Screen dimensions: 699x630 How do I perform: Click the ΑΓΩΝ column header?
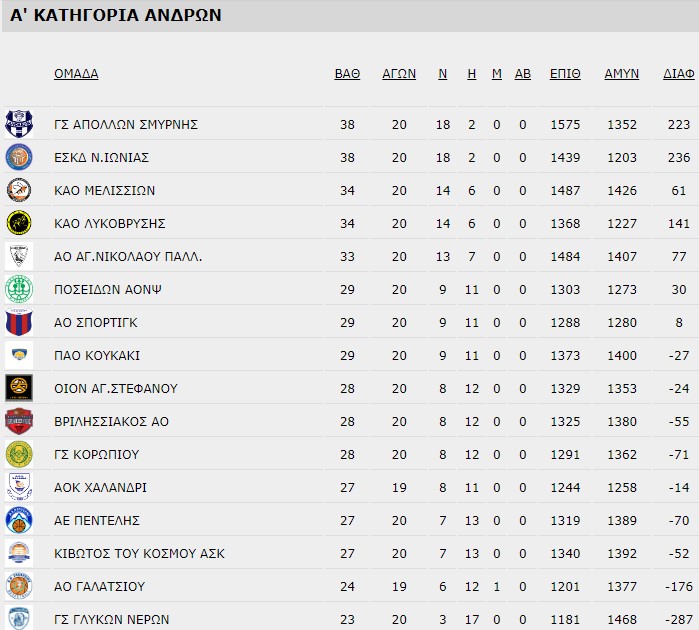(x=399, y=74)
